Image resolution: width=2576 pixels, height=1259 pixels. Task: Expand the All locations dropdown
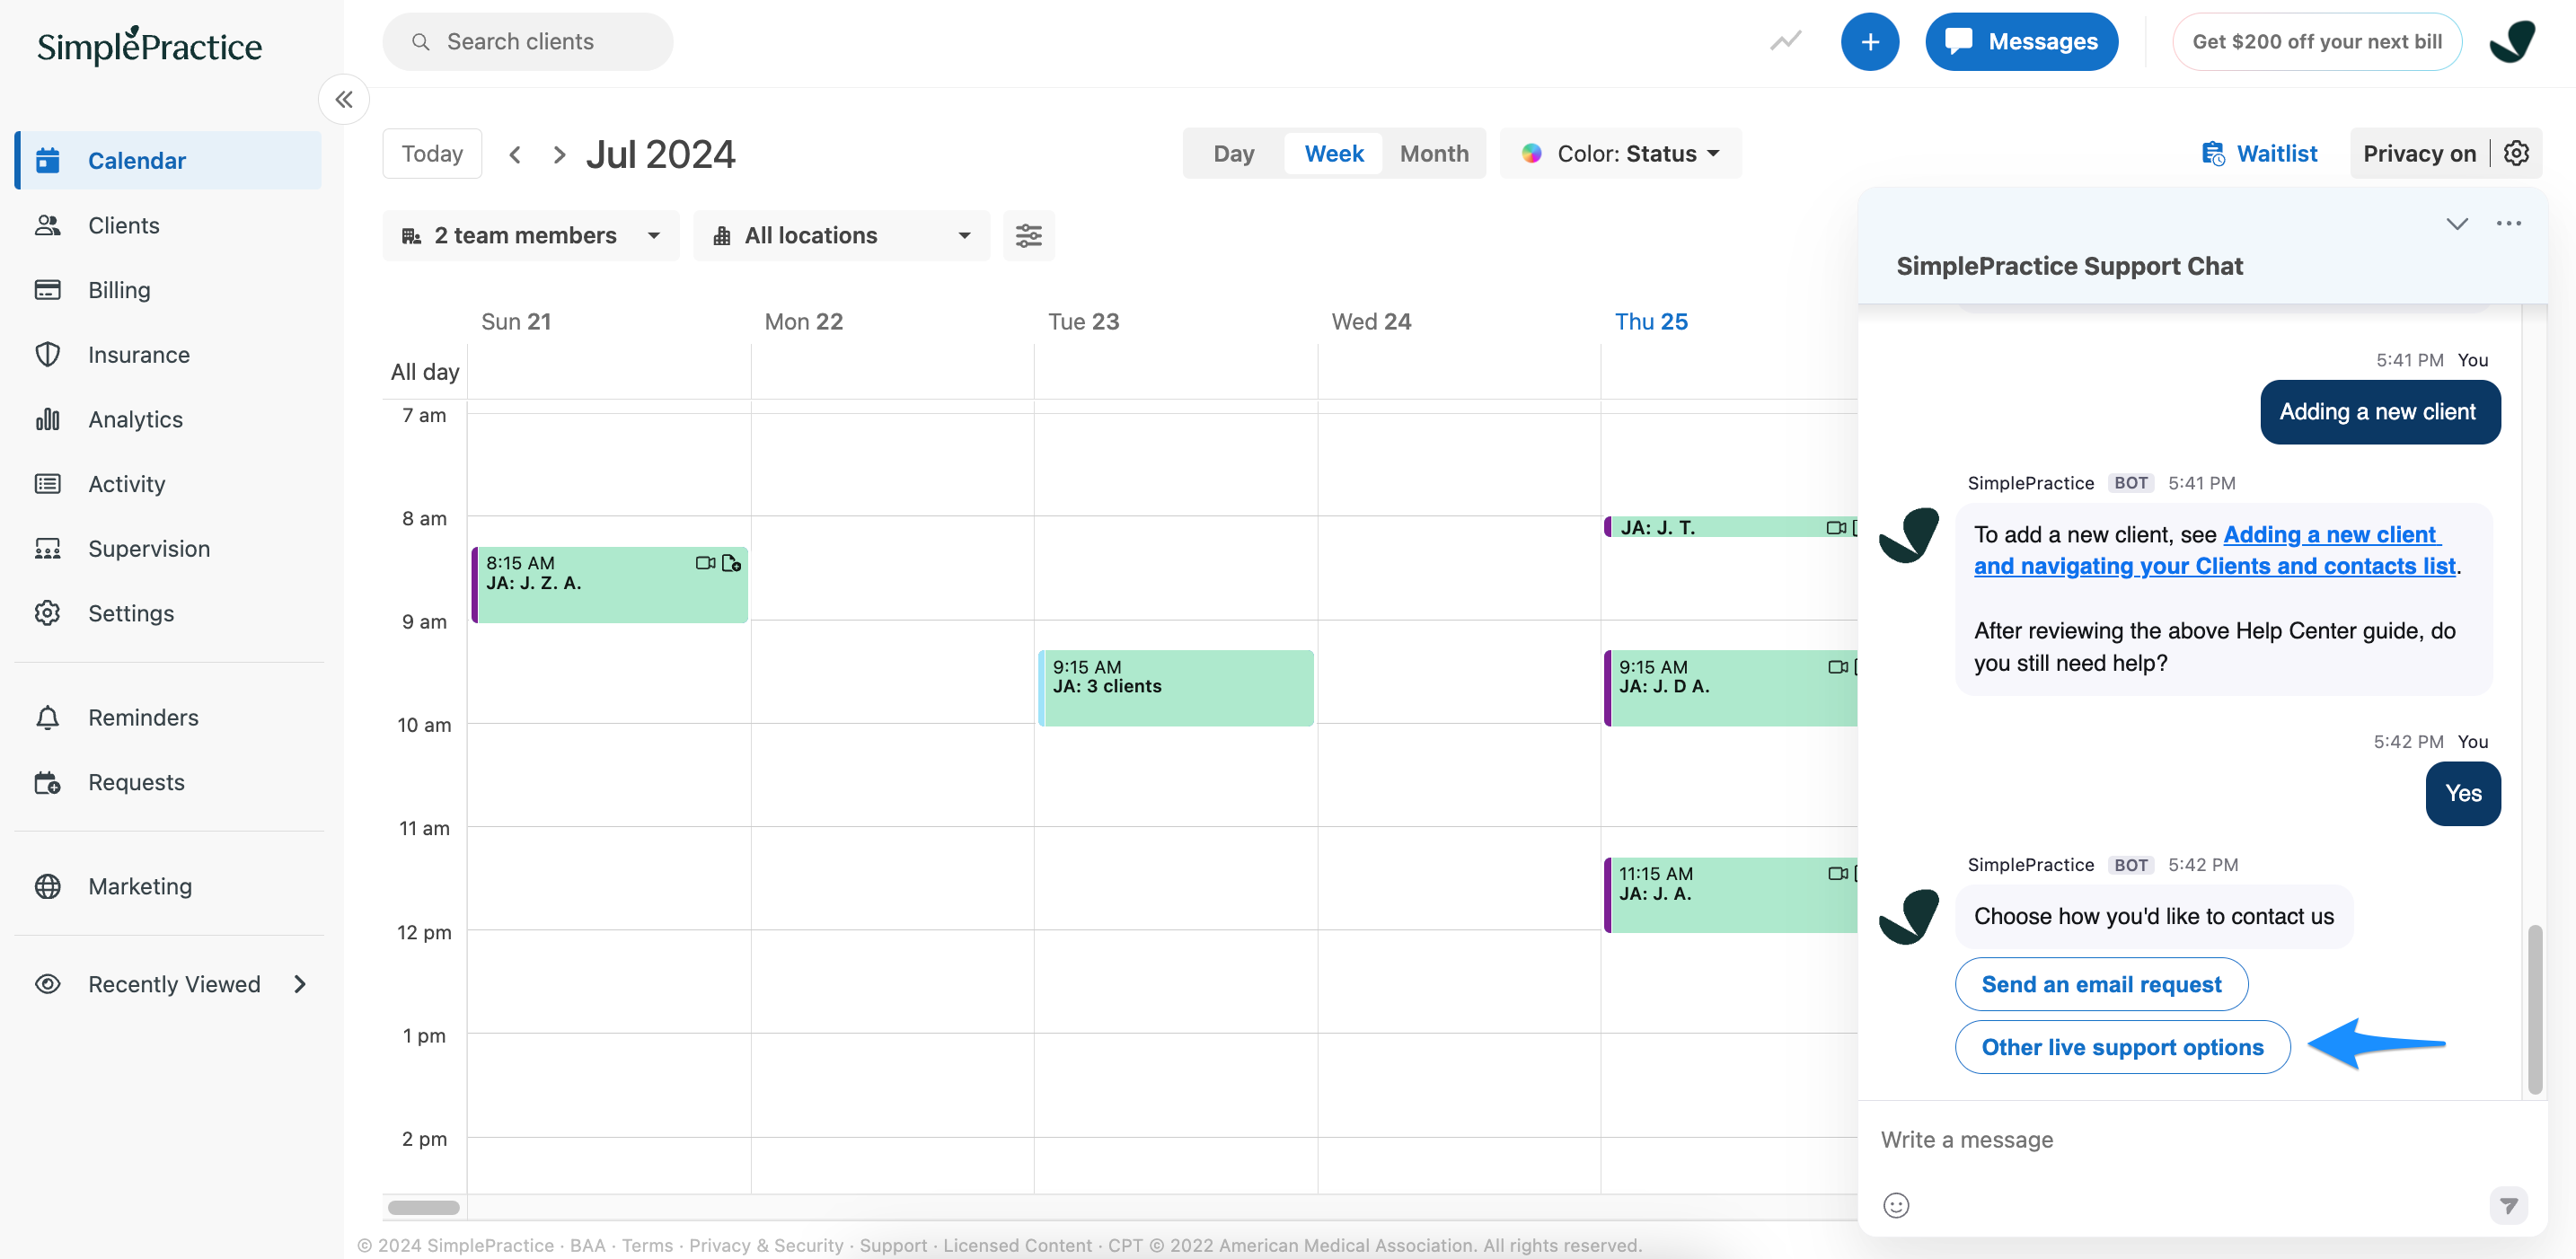(841, 235)
